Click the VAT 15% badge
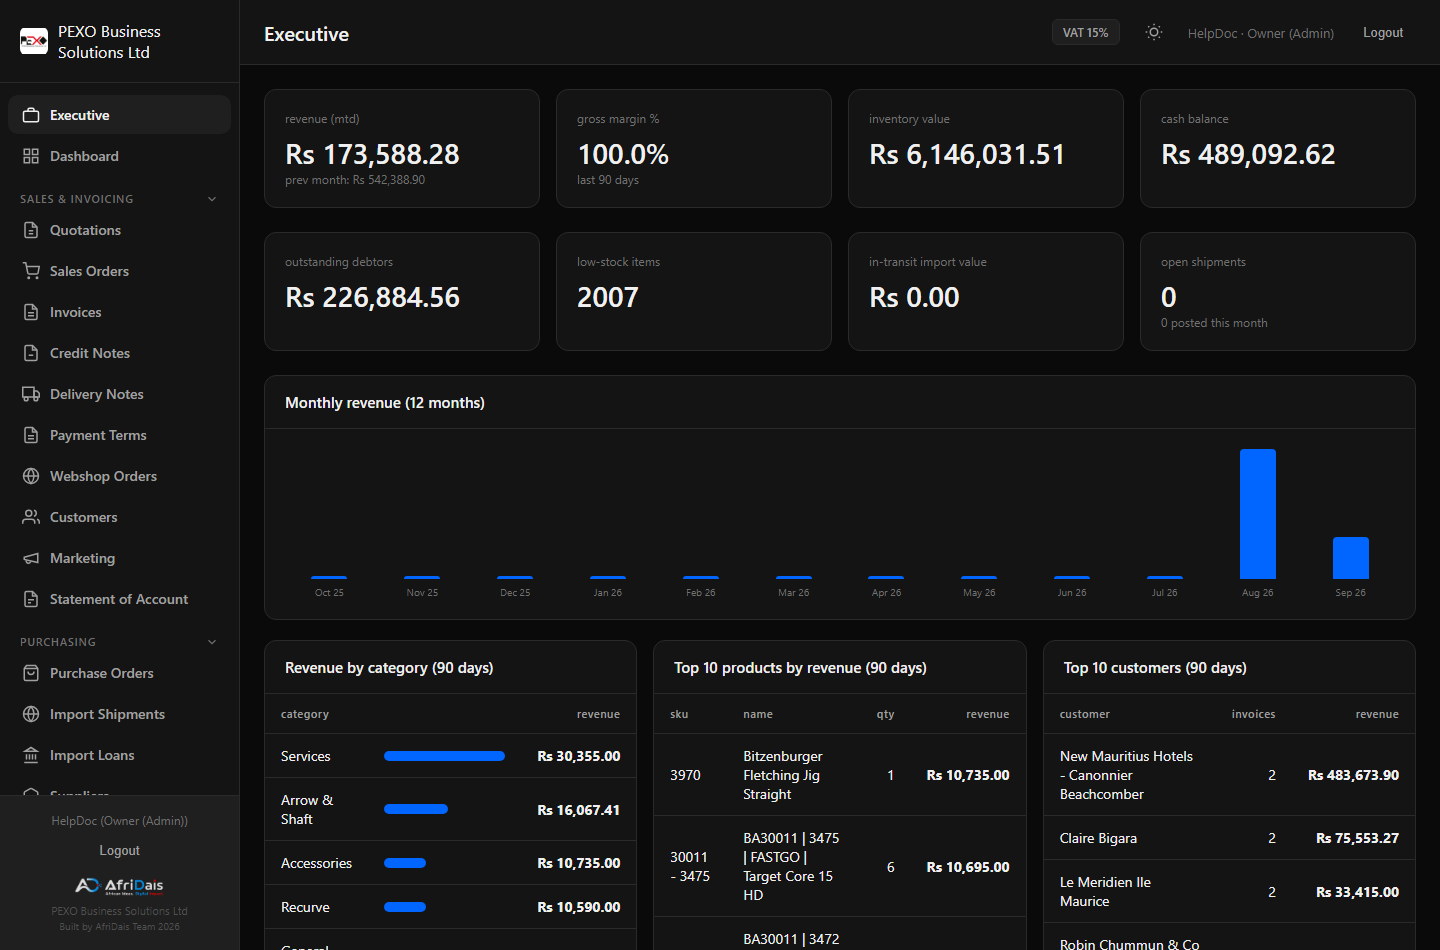Image resolution: width=1440 pixels, height=950 pixels. [1085, 32]
